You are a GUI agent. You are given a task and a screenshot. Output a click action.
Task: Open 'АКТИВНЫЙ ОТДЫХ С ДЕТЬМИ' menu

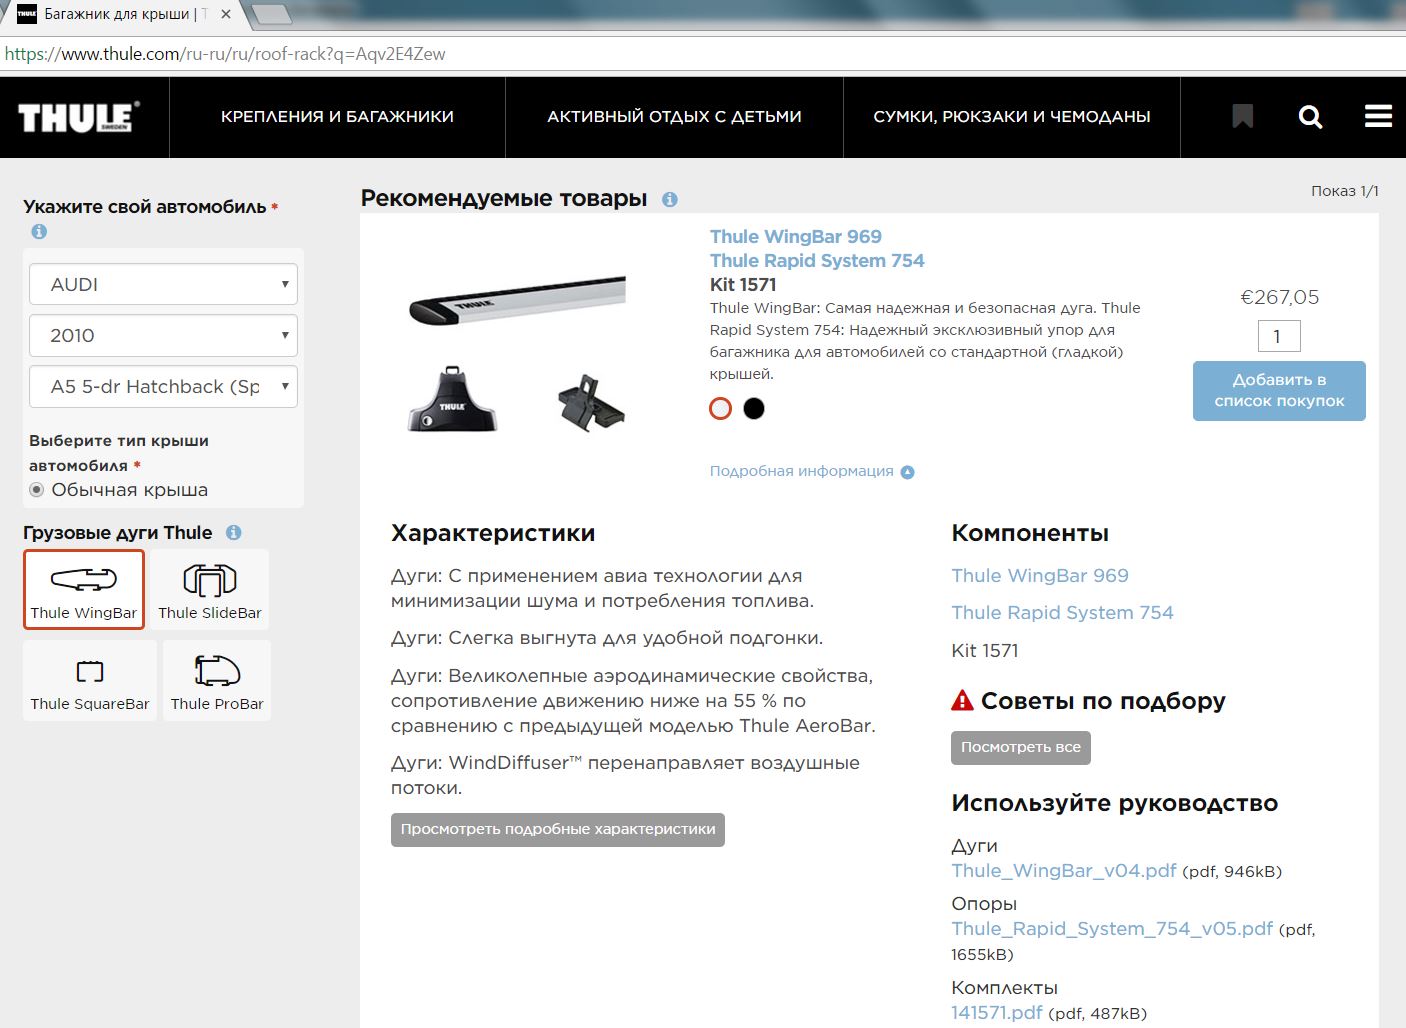[674, 117]
